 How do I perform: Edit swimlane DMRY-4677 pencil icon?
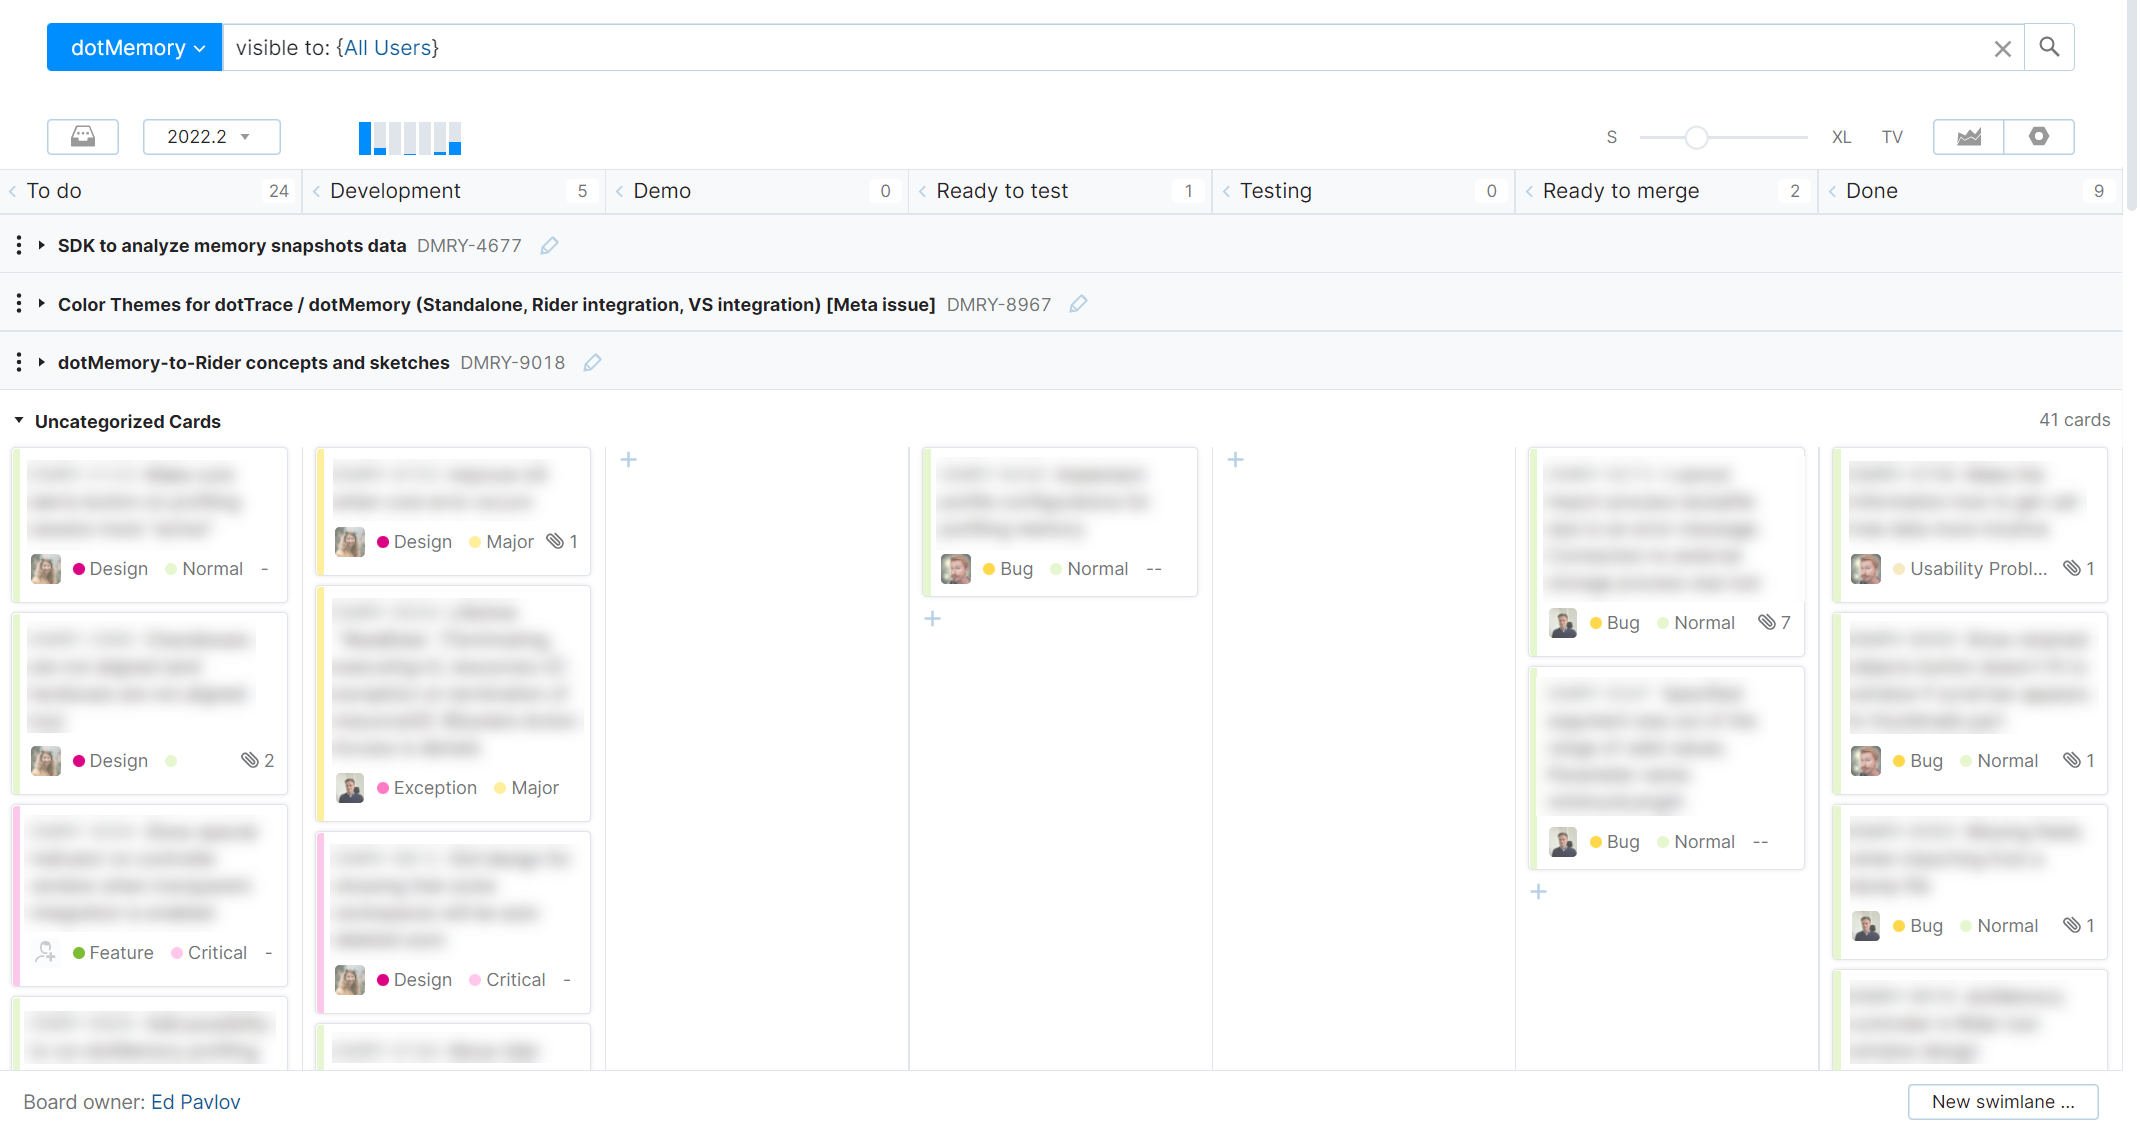pyautogui.click(x=549, y=246)
